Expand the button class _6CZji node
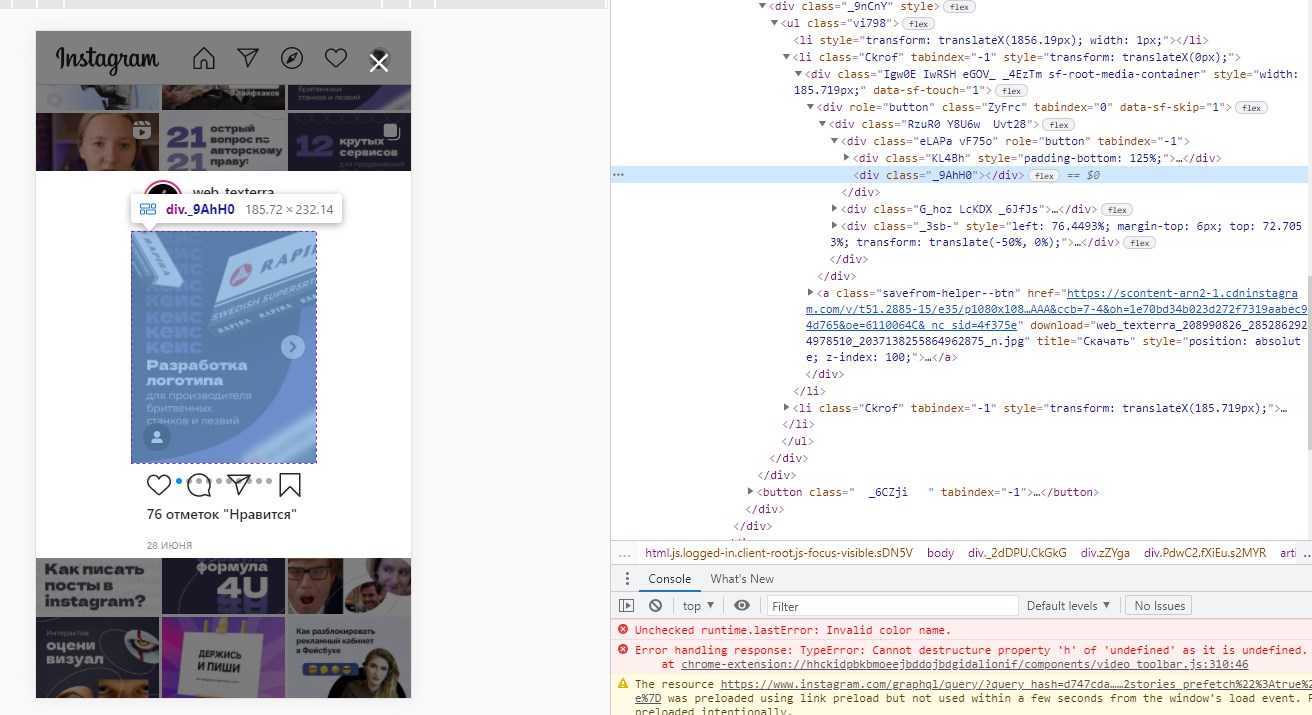 [751, 492]
